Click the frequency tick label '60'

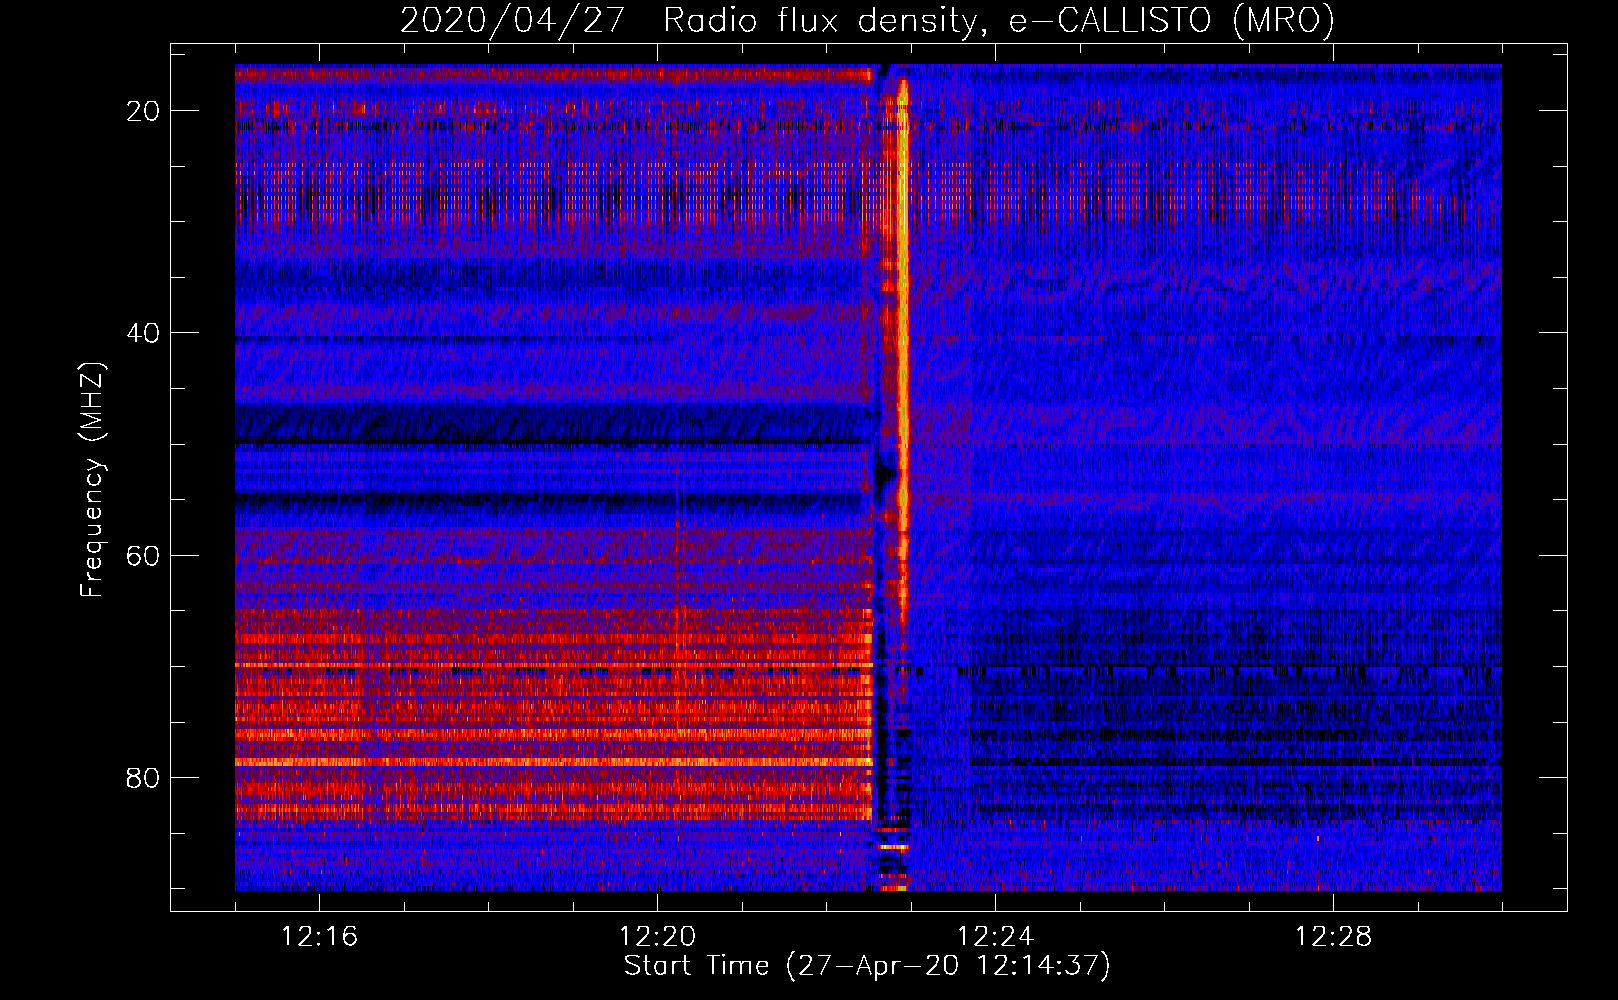pyautogui.click(x=143, y=555)
